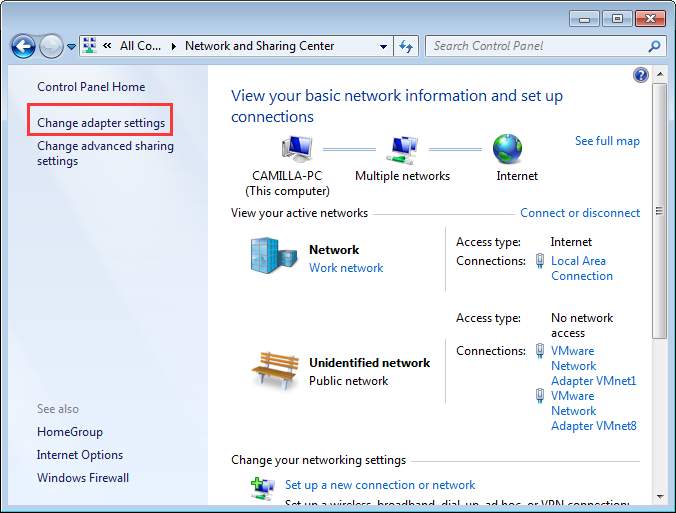Click the park bench Unidentified network icon
The image size is (676, 513).
tap(274, 370)
